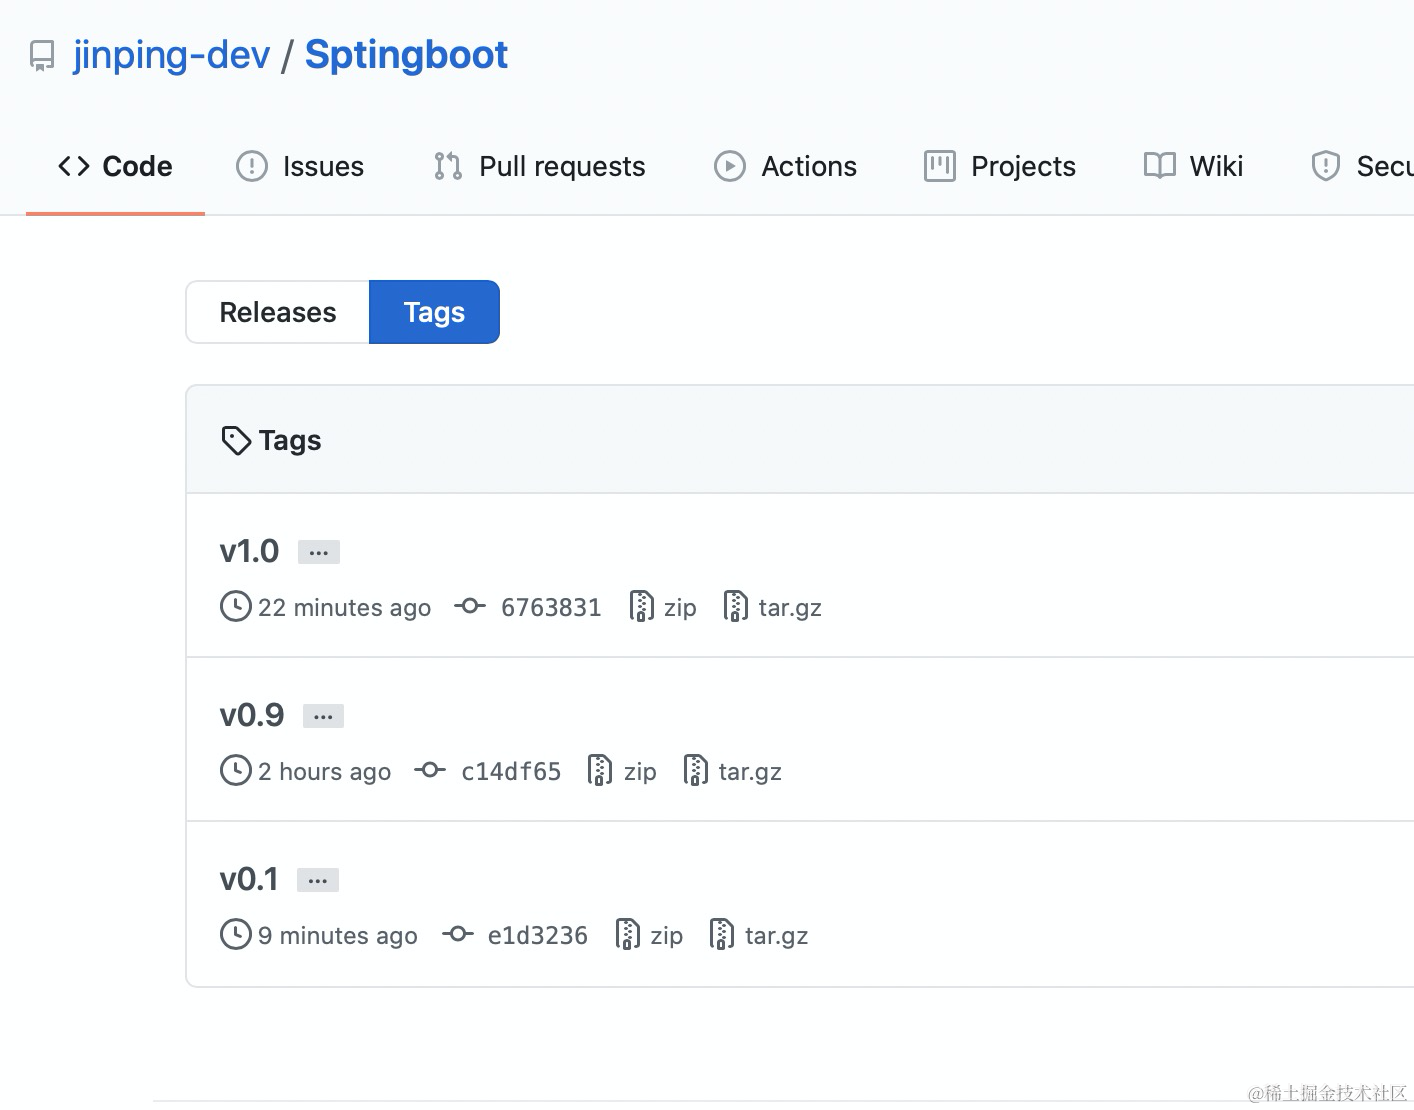
Task: Select the blue Tags button
Action: click(x=434, y=312)
